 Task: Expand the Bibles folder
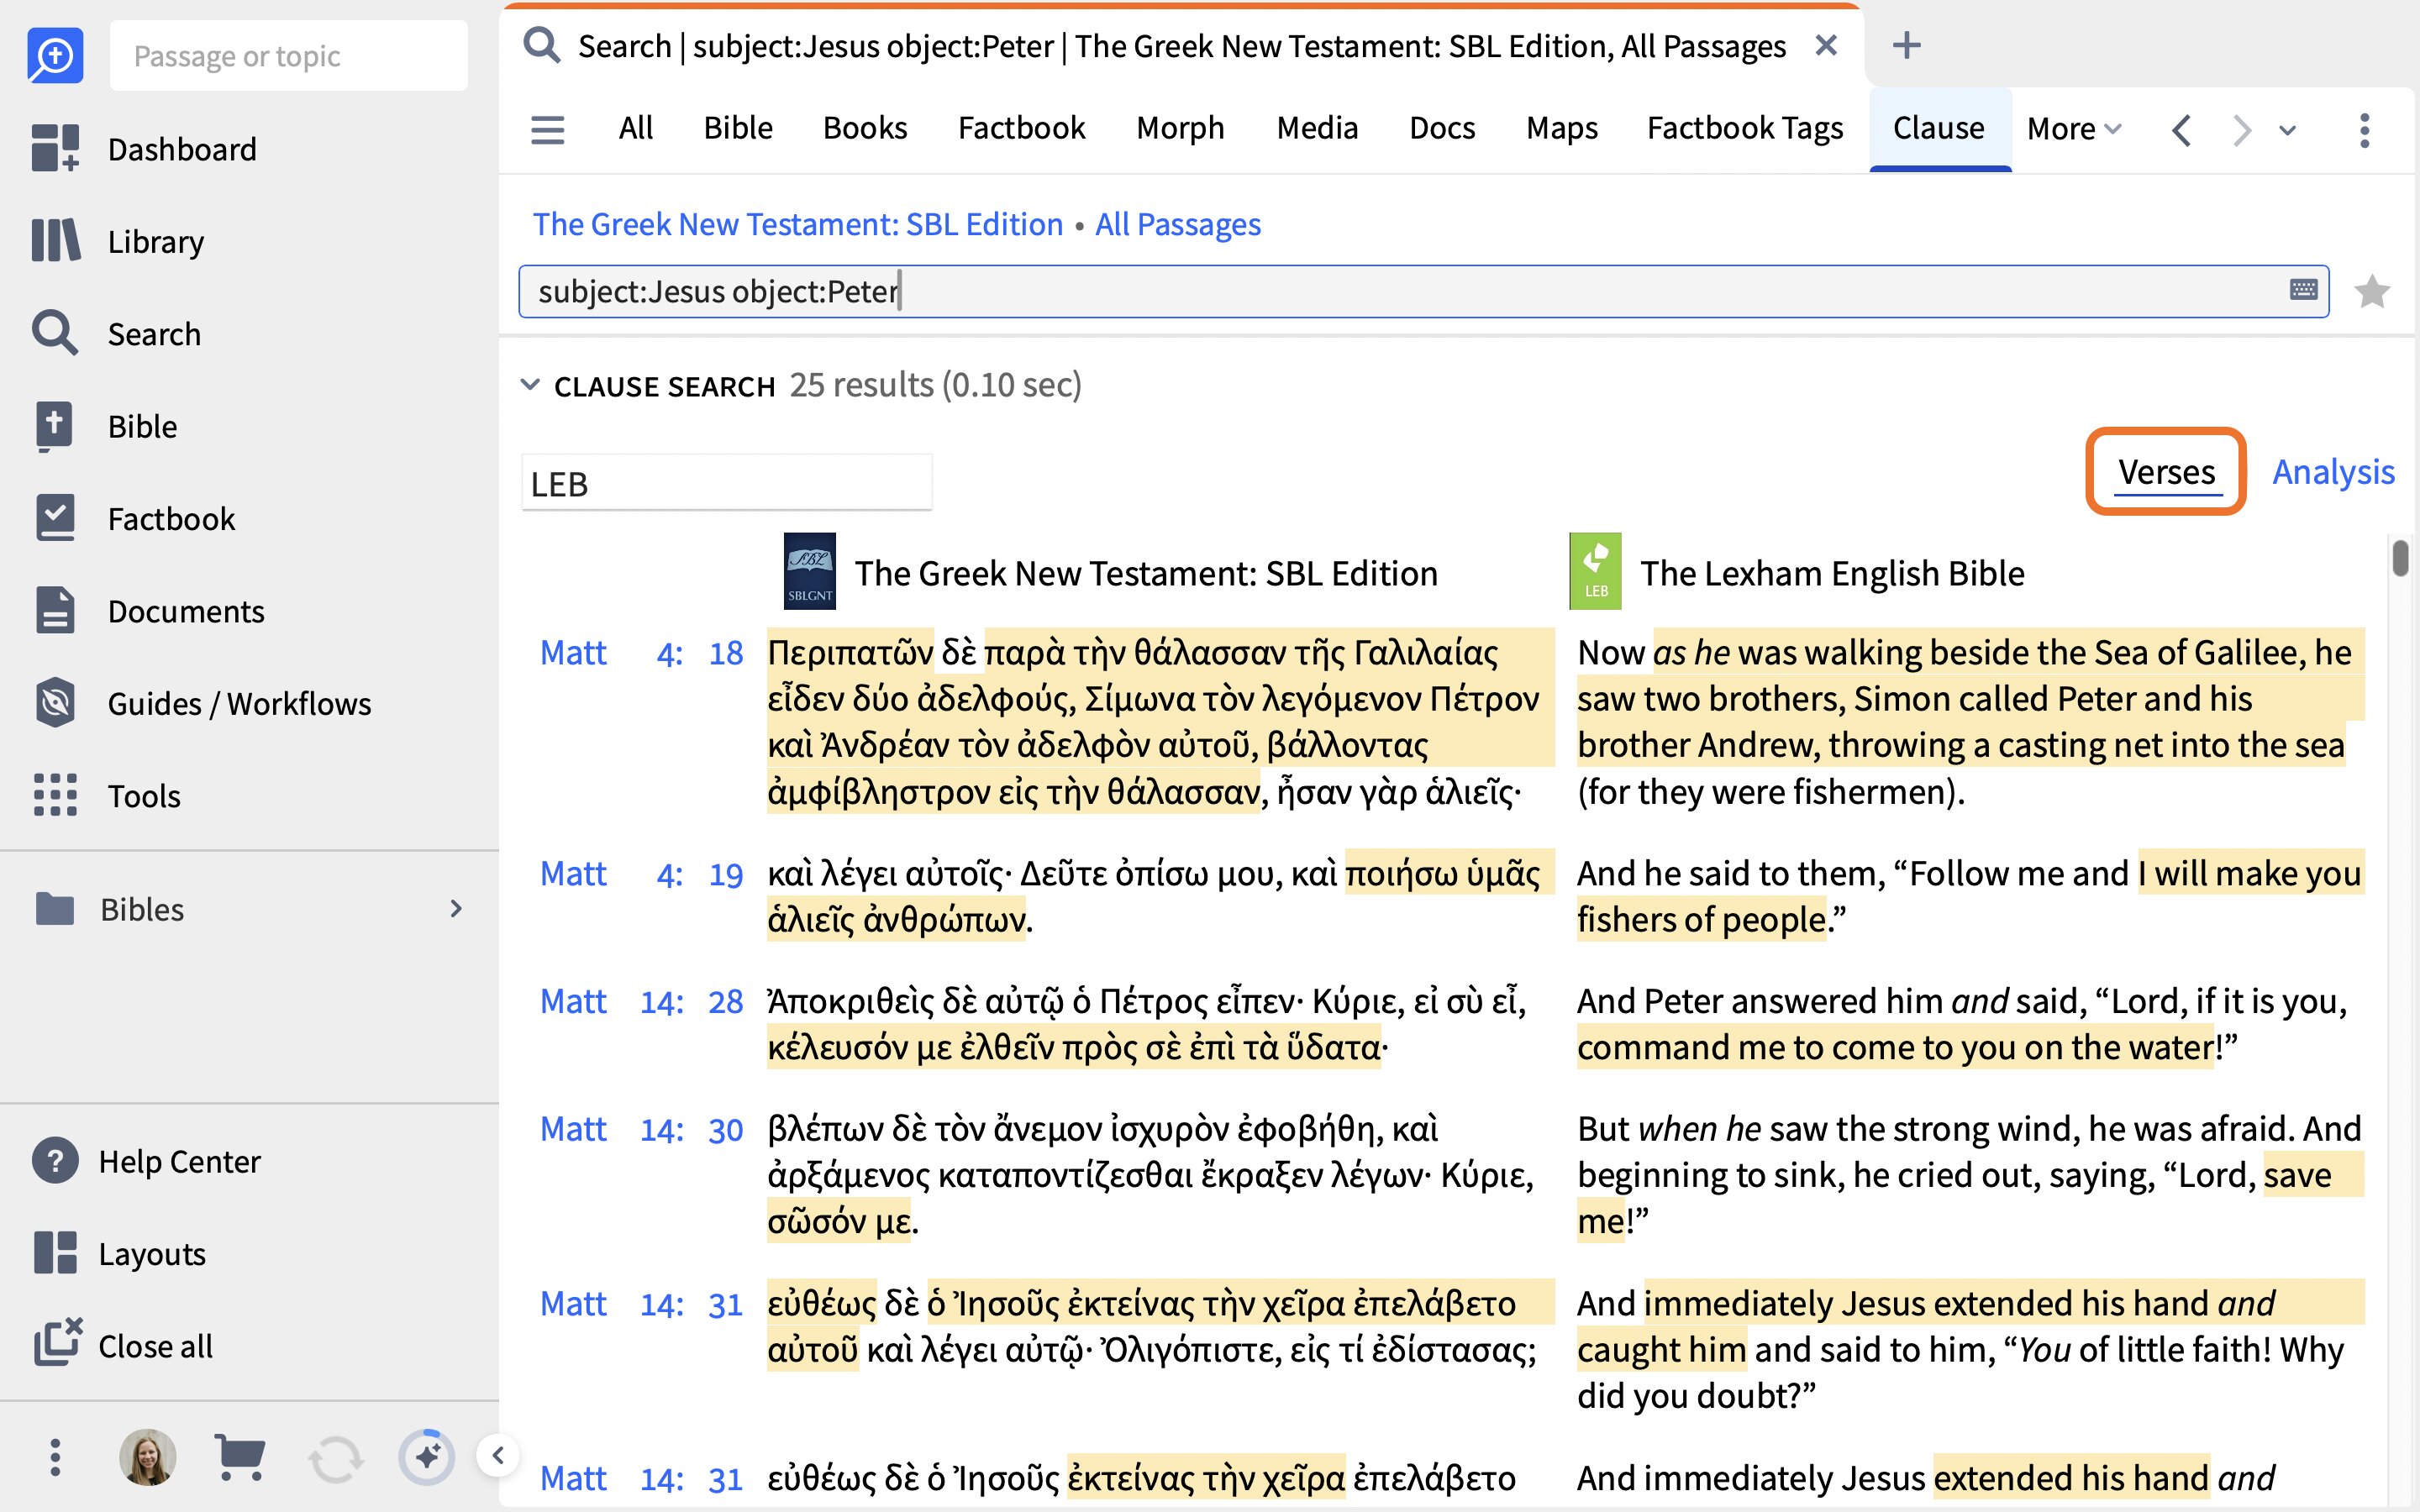(456, 908)
